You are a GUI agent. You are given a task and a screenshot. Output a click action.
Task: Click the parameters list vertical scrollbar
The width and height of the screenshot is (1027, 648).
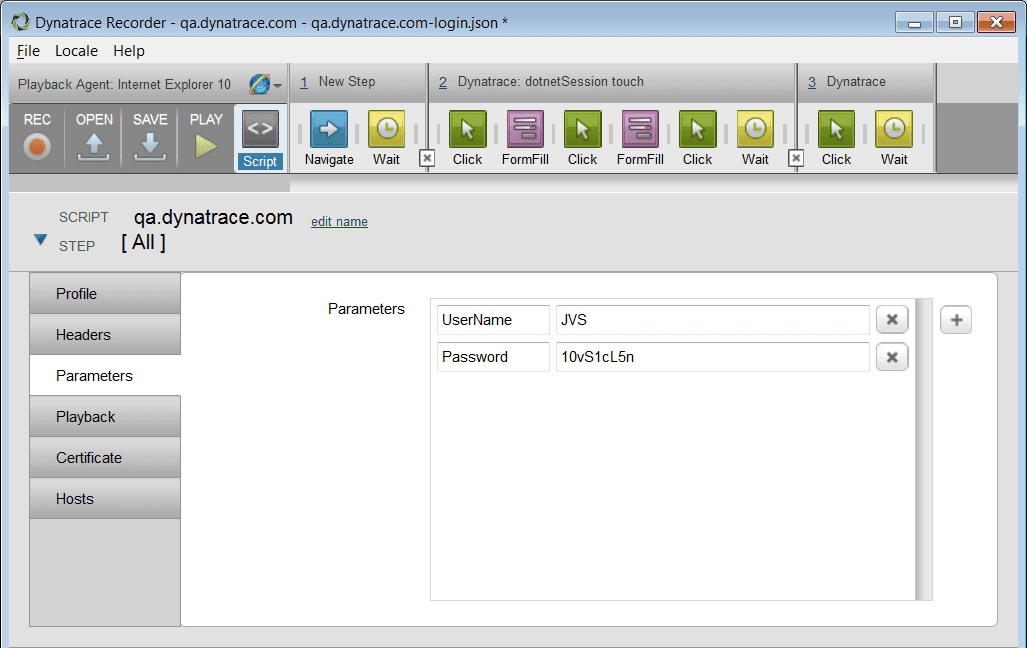[924, 449]
